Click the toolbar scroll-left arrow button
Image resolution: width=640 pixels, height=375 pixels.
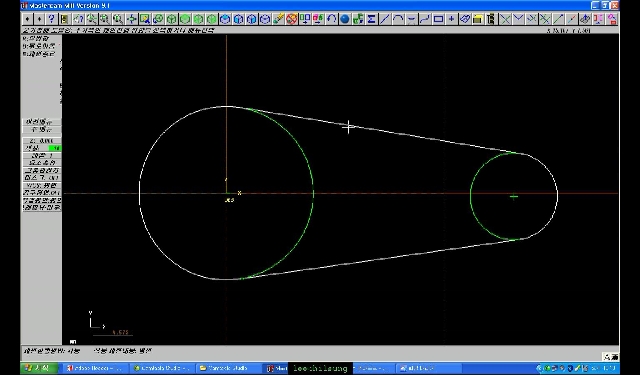27,19
